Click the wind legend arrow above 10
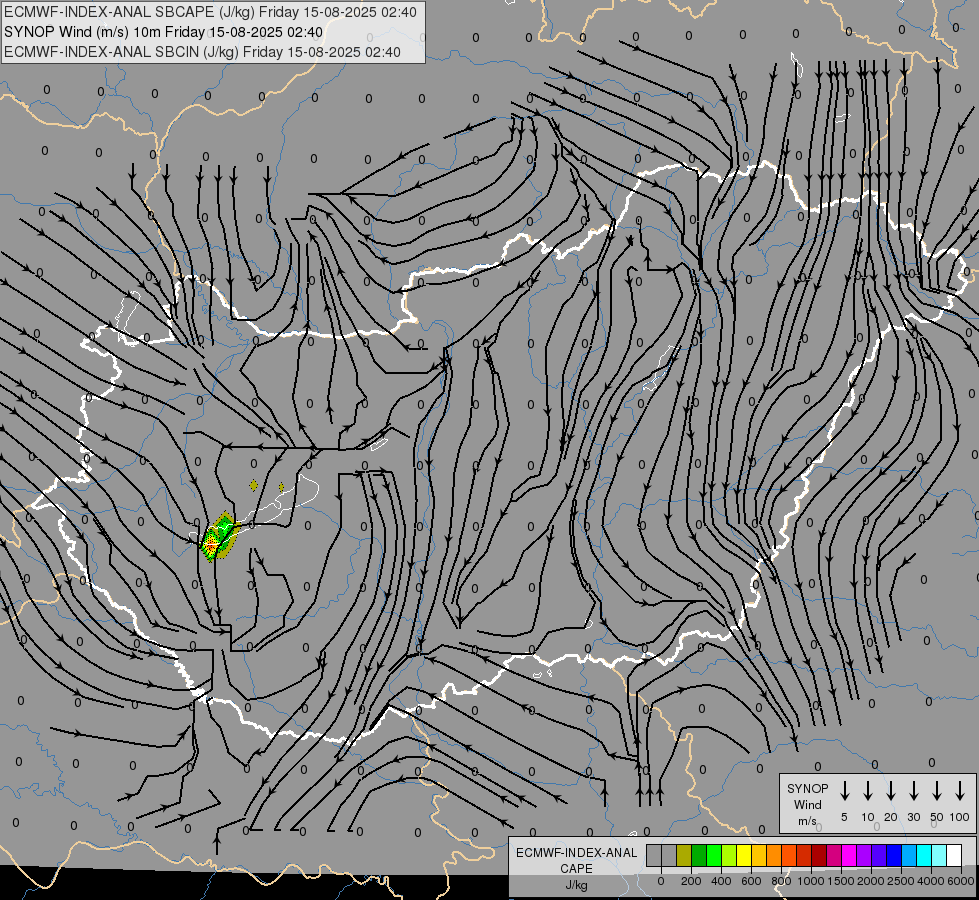Viewport: 979px width, 900px height. [x=867, y=790]
